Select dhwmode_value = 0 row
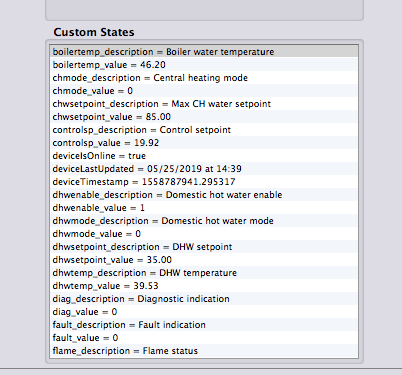Viewport: 402px width, 375px height. click(204, 234)
